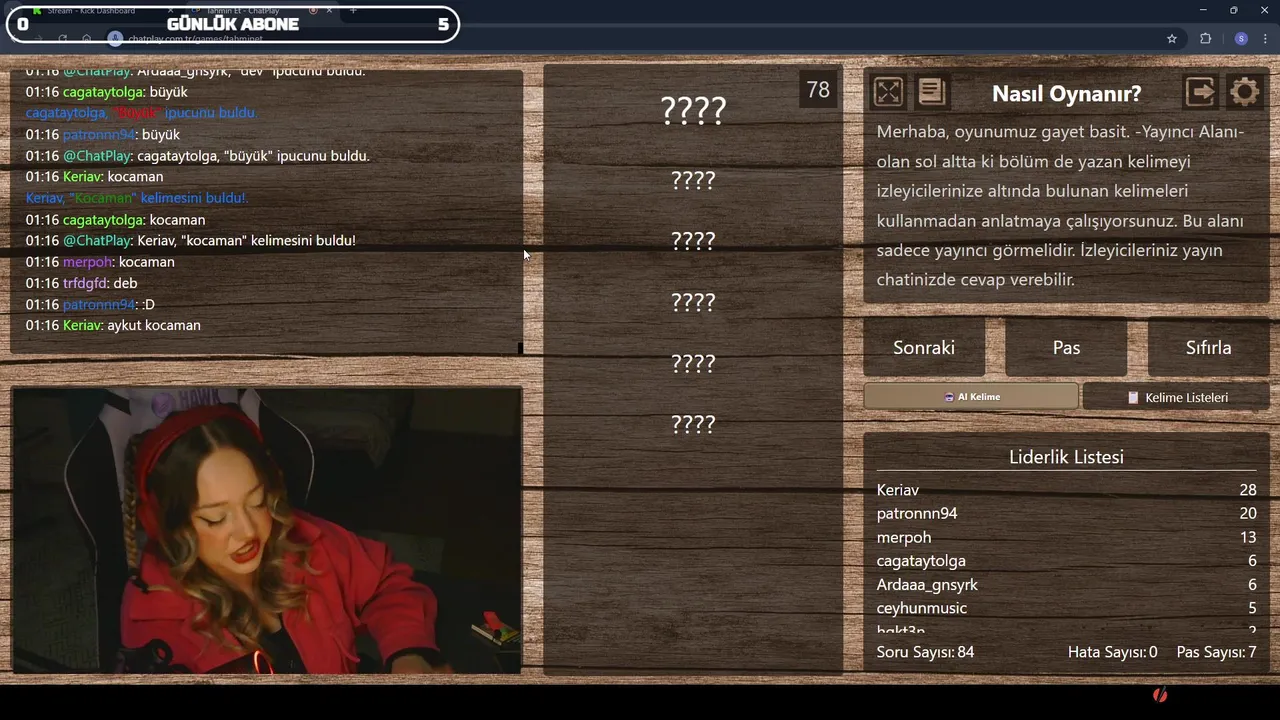Click the Hata Sayısı: 0 counter
This screenshot has width=1280, height=720.
(x=1112, y=652)
